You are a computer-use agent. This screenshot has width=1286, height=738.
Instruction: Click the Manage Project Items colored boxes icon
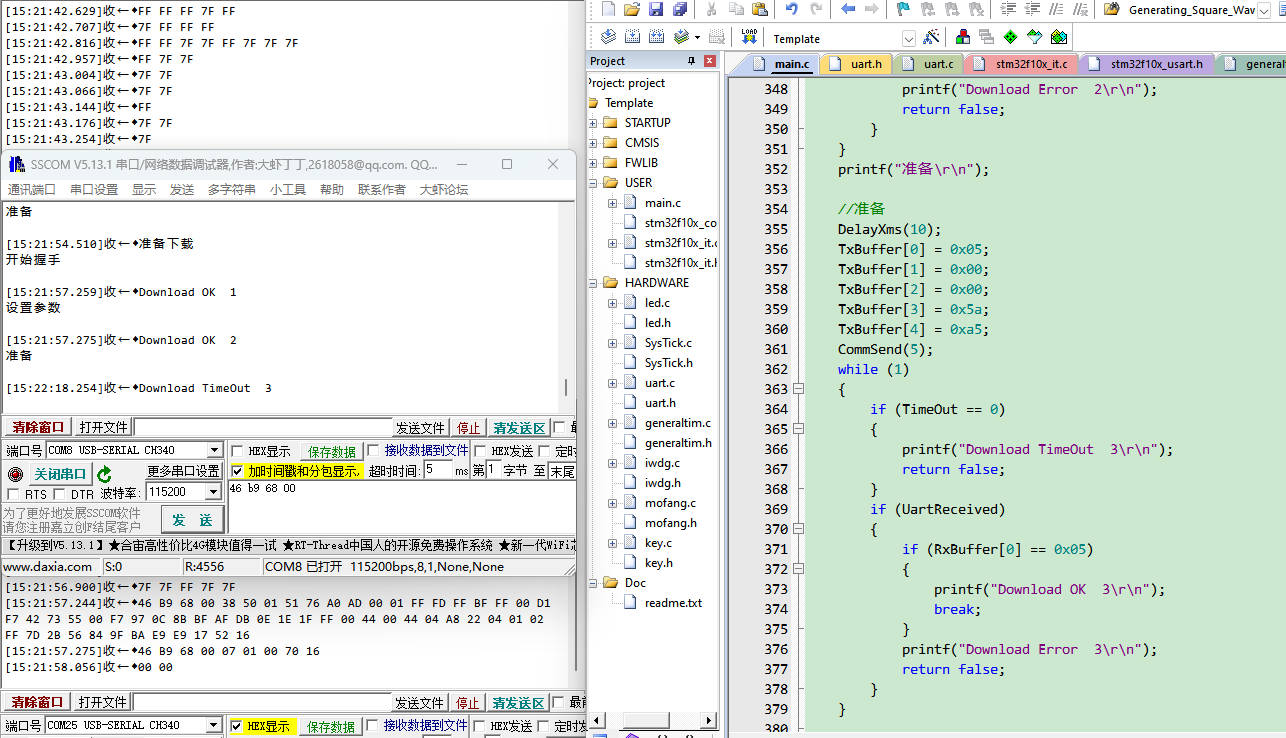click(963, 37)
